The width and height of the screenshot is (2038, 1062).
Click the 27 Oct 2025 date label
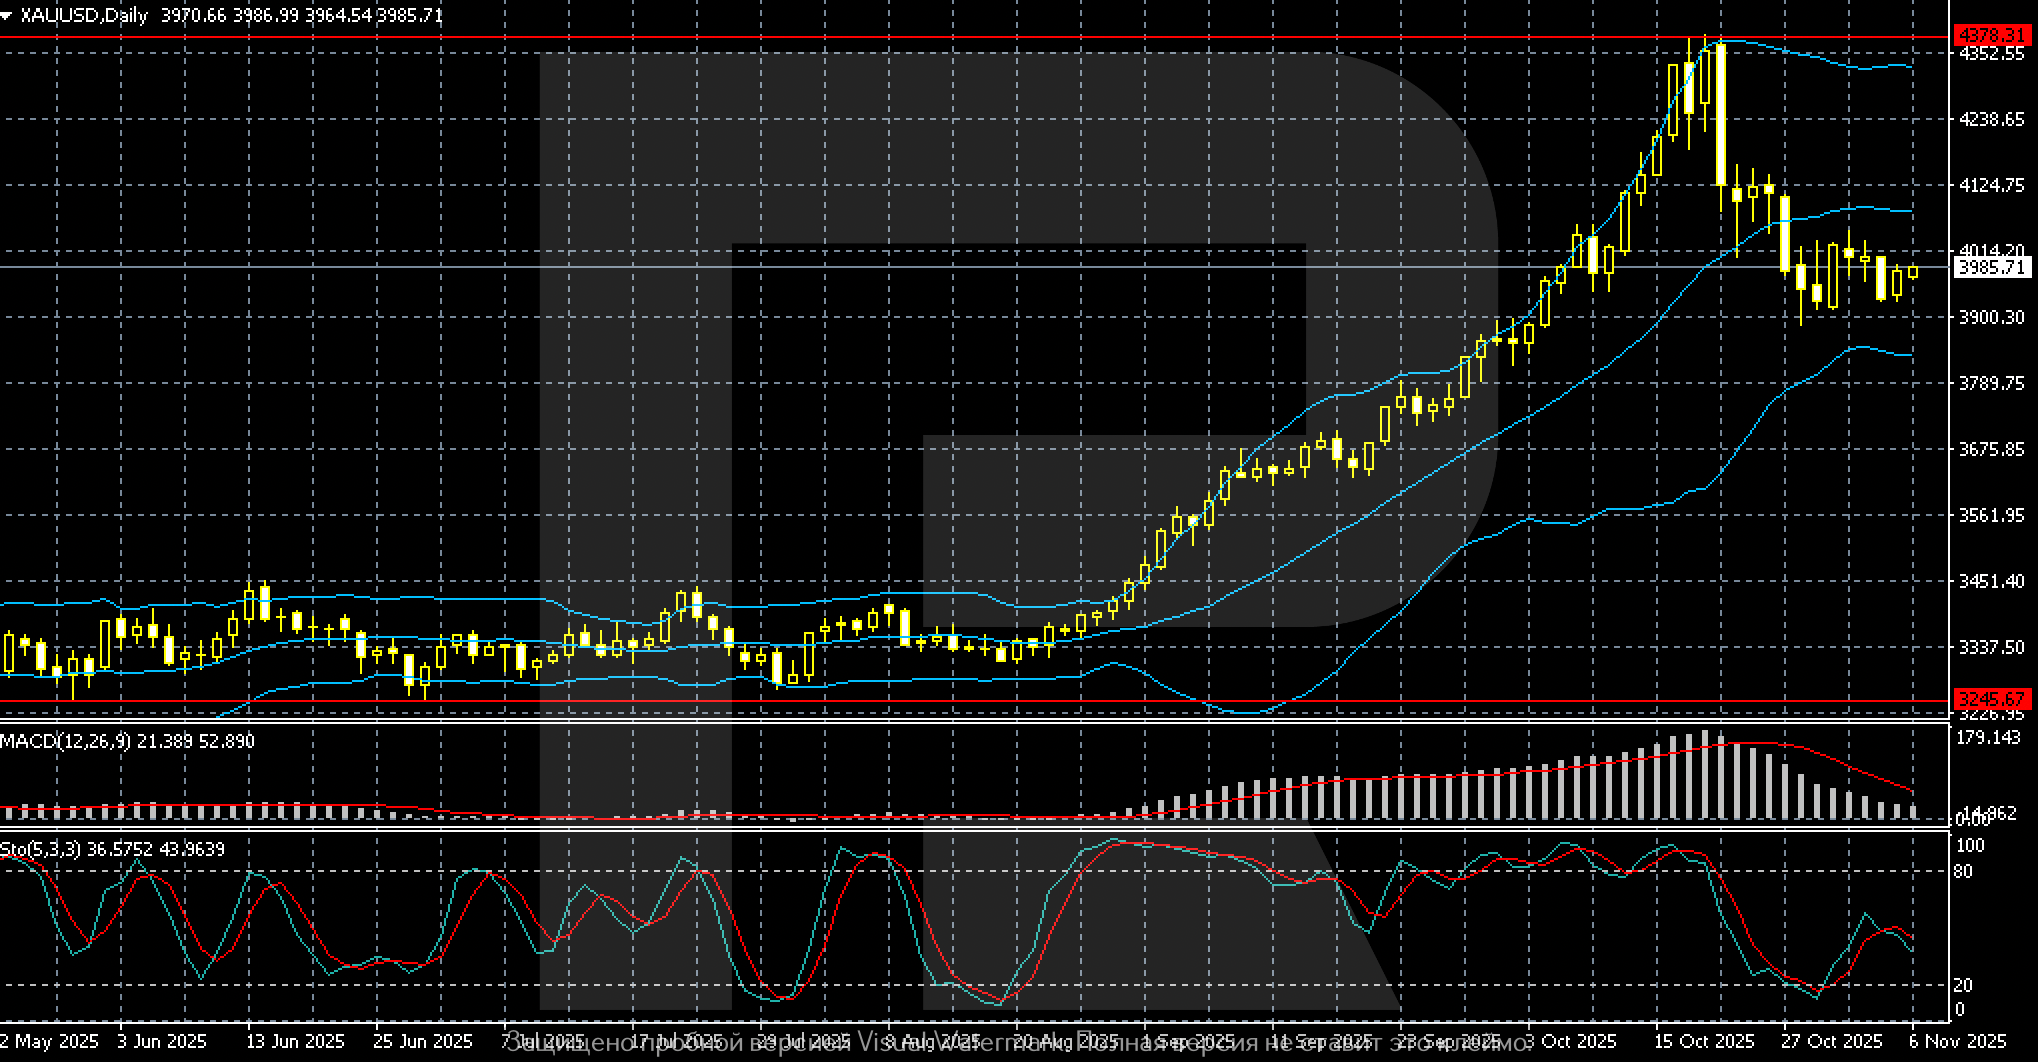[x=1832, y=1041]
